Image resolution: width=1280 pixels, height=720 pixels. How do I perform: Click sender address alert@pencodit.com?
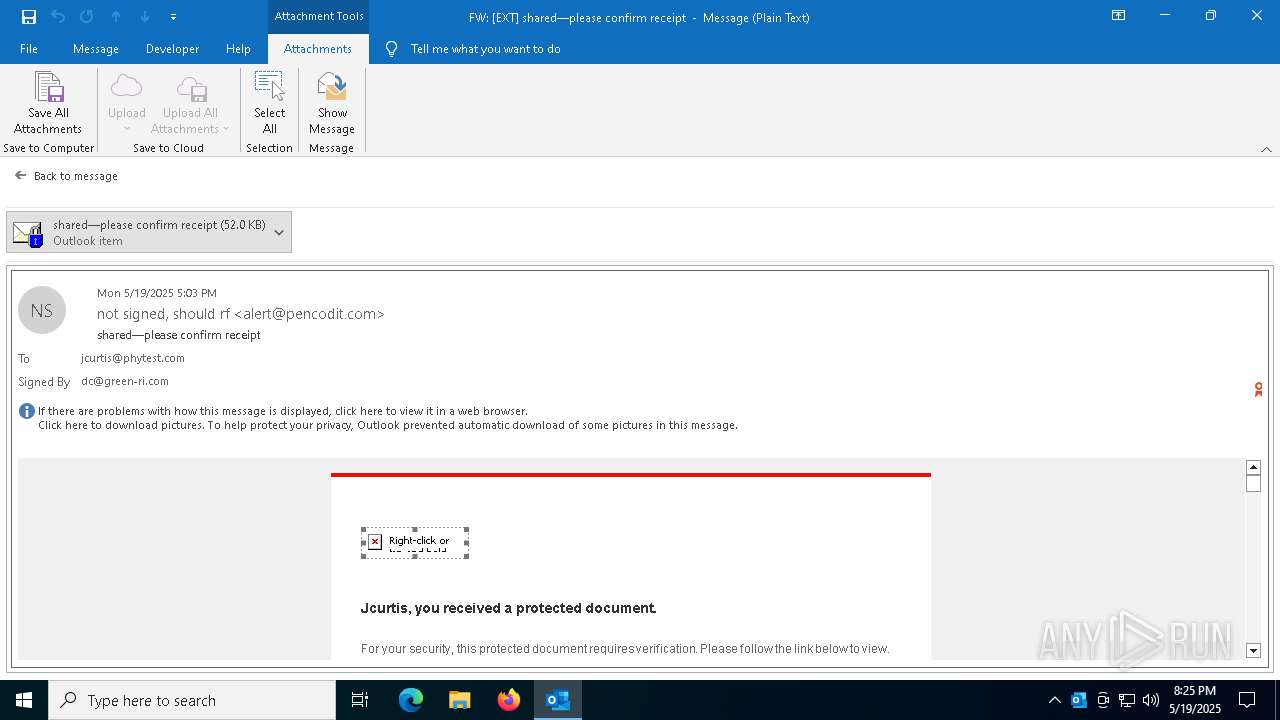tap(309, 314)
